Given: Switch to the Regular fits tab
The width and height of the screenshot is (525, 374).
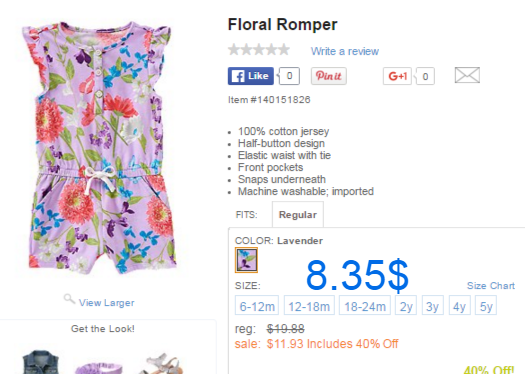Looking at the screenshot, I should click(x=298, y=215).
